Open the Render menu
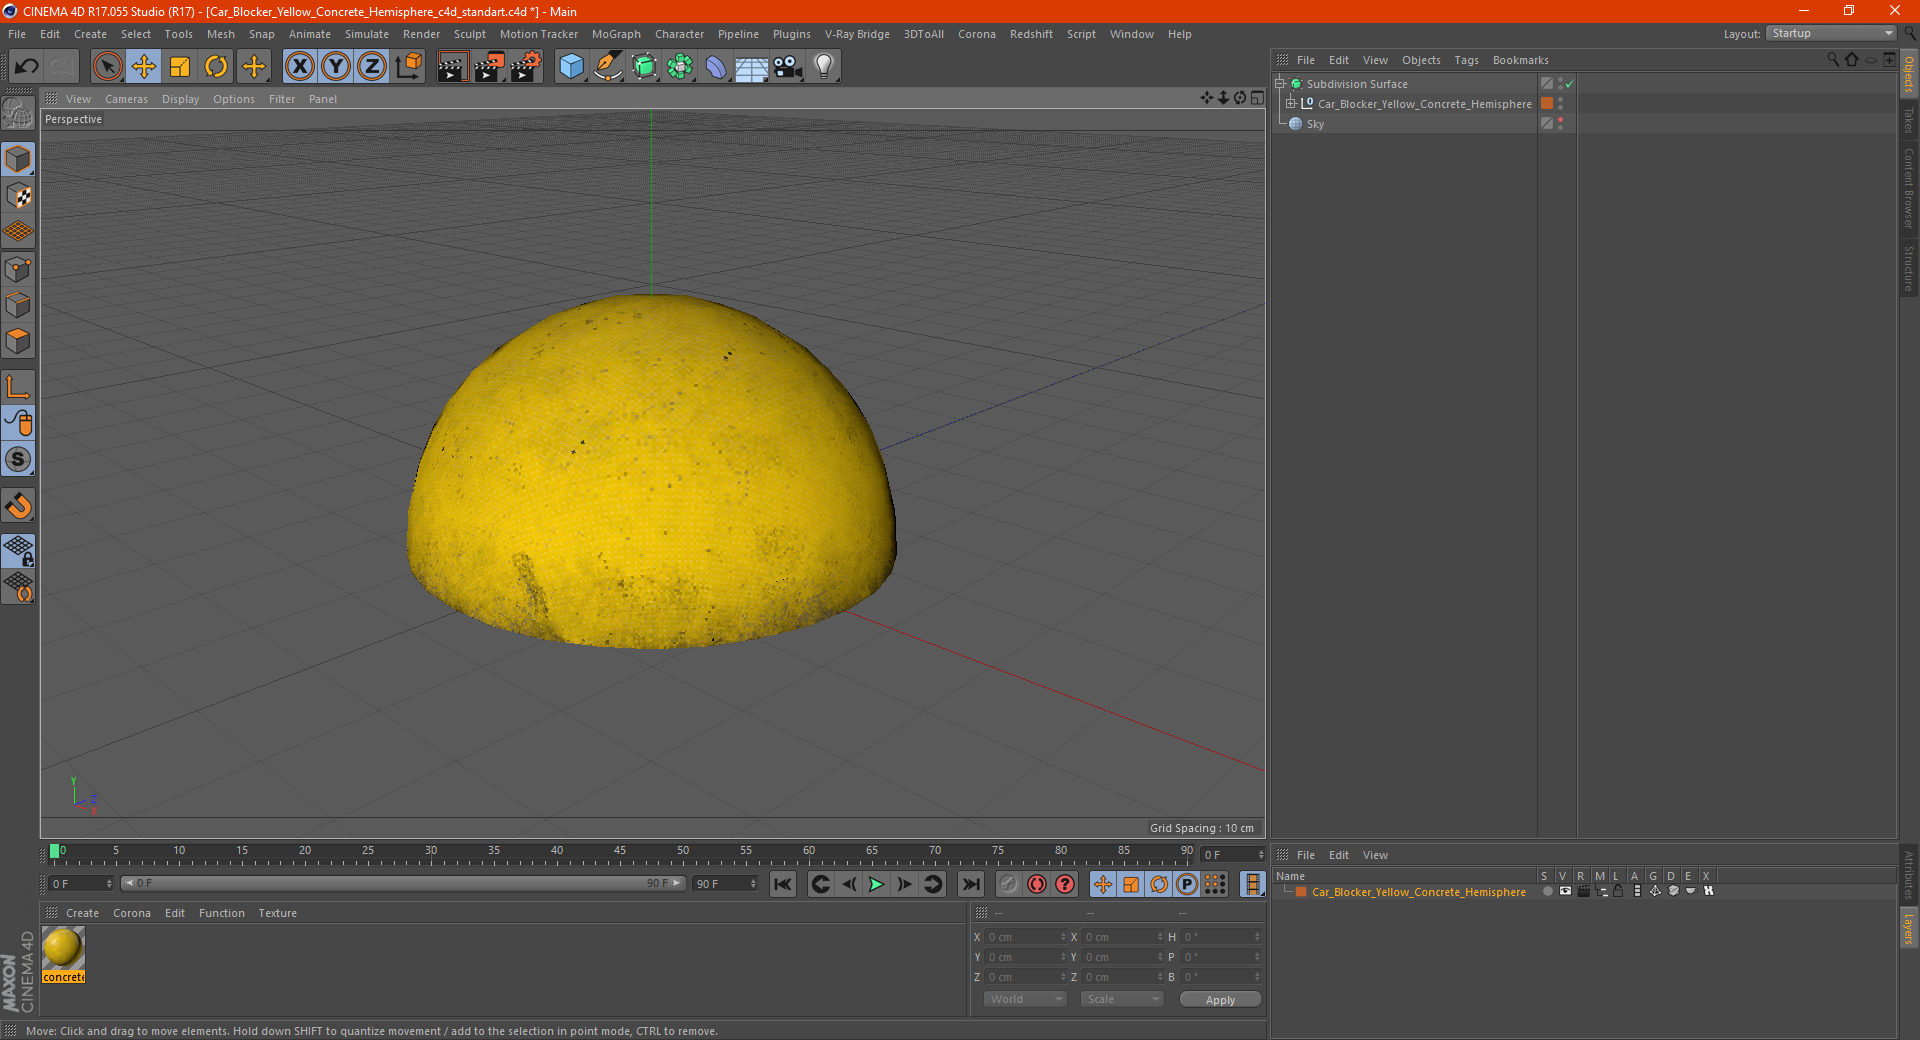The width and height of the screenshot is (1920, 1040). click(421, 34)
